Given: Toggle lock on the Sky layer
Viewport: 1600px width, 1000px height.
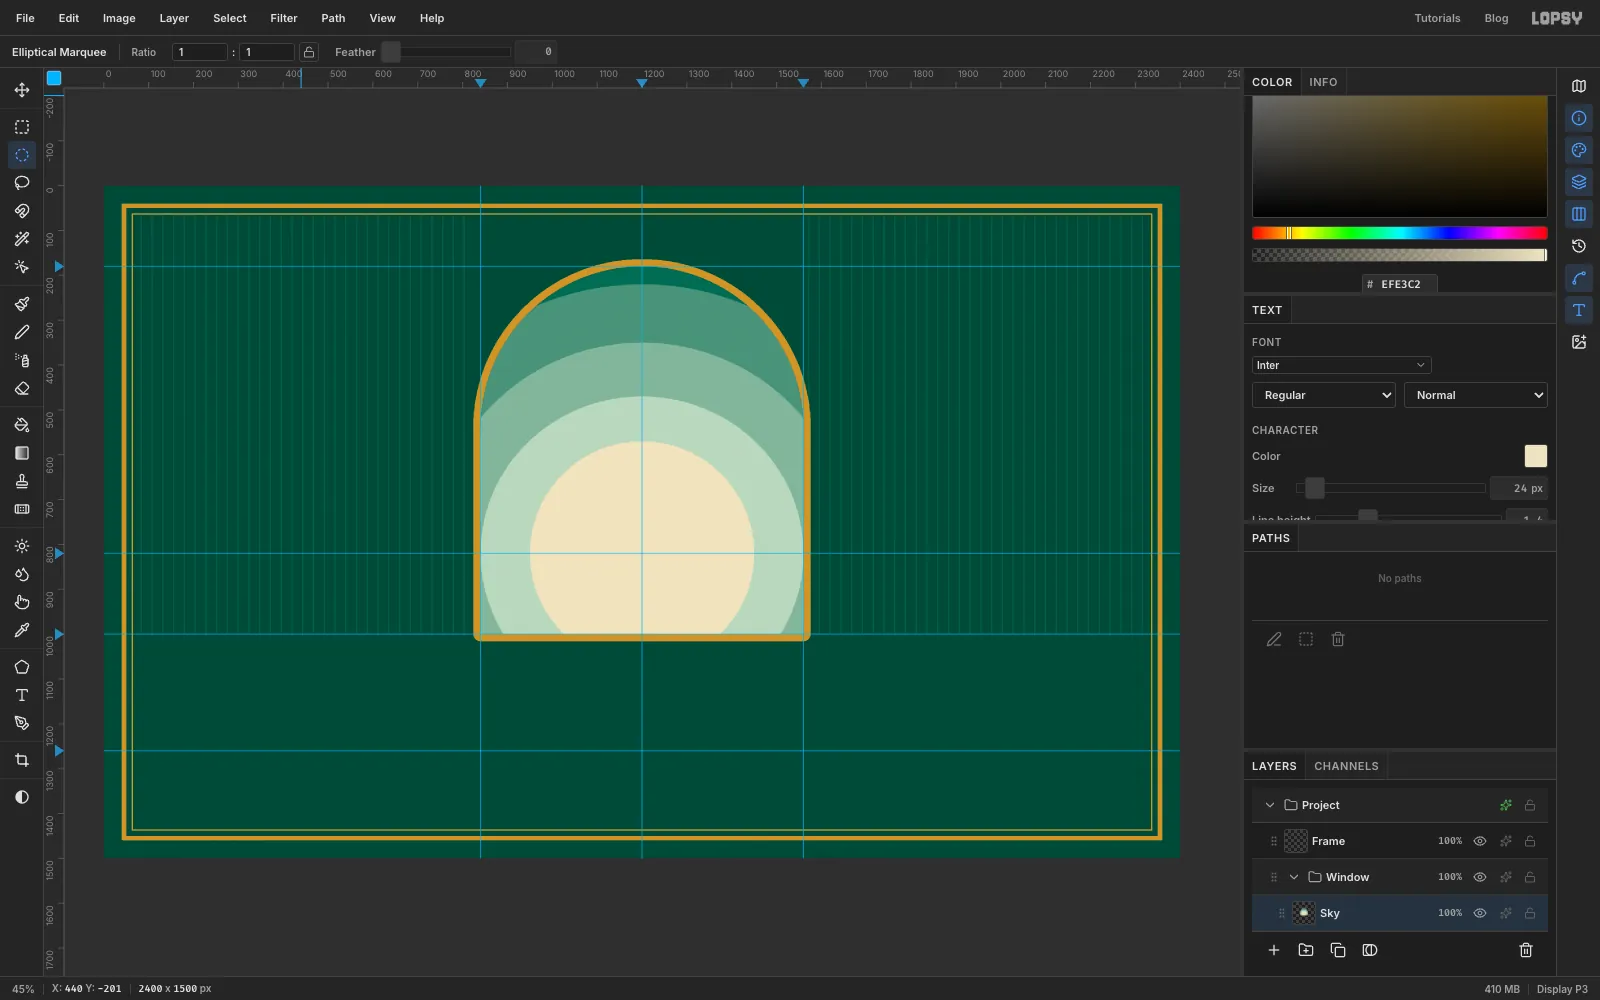Looking at the screenshot, I should [x=1530, y=913].
